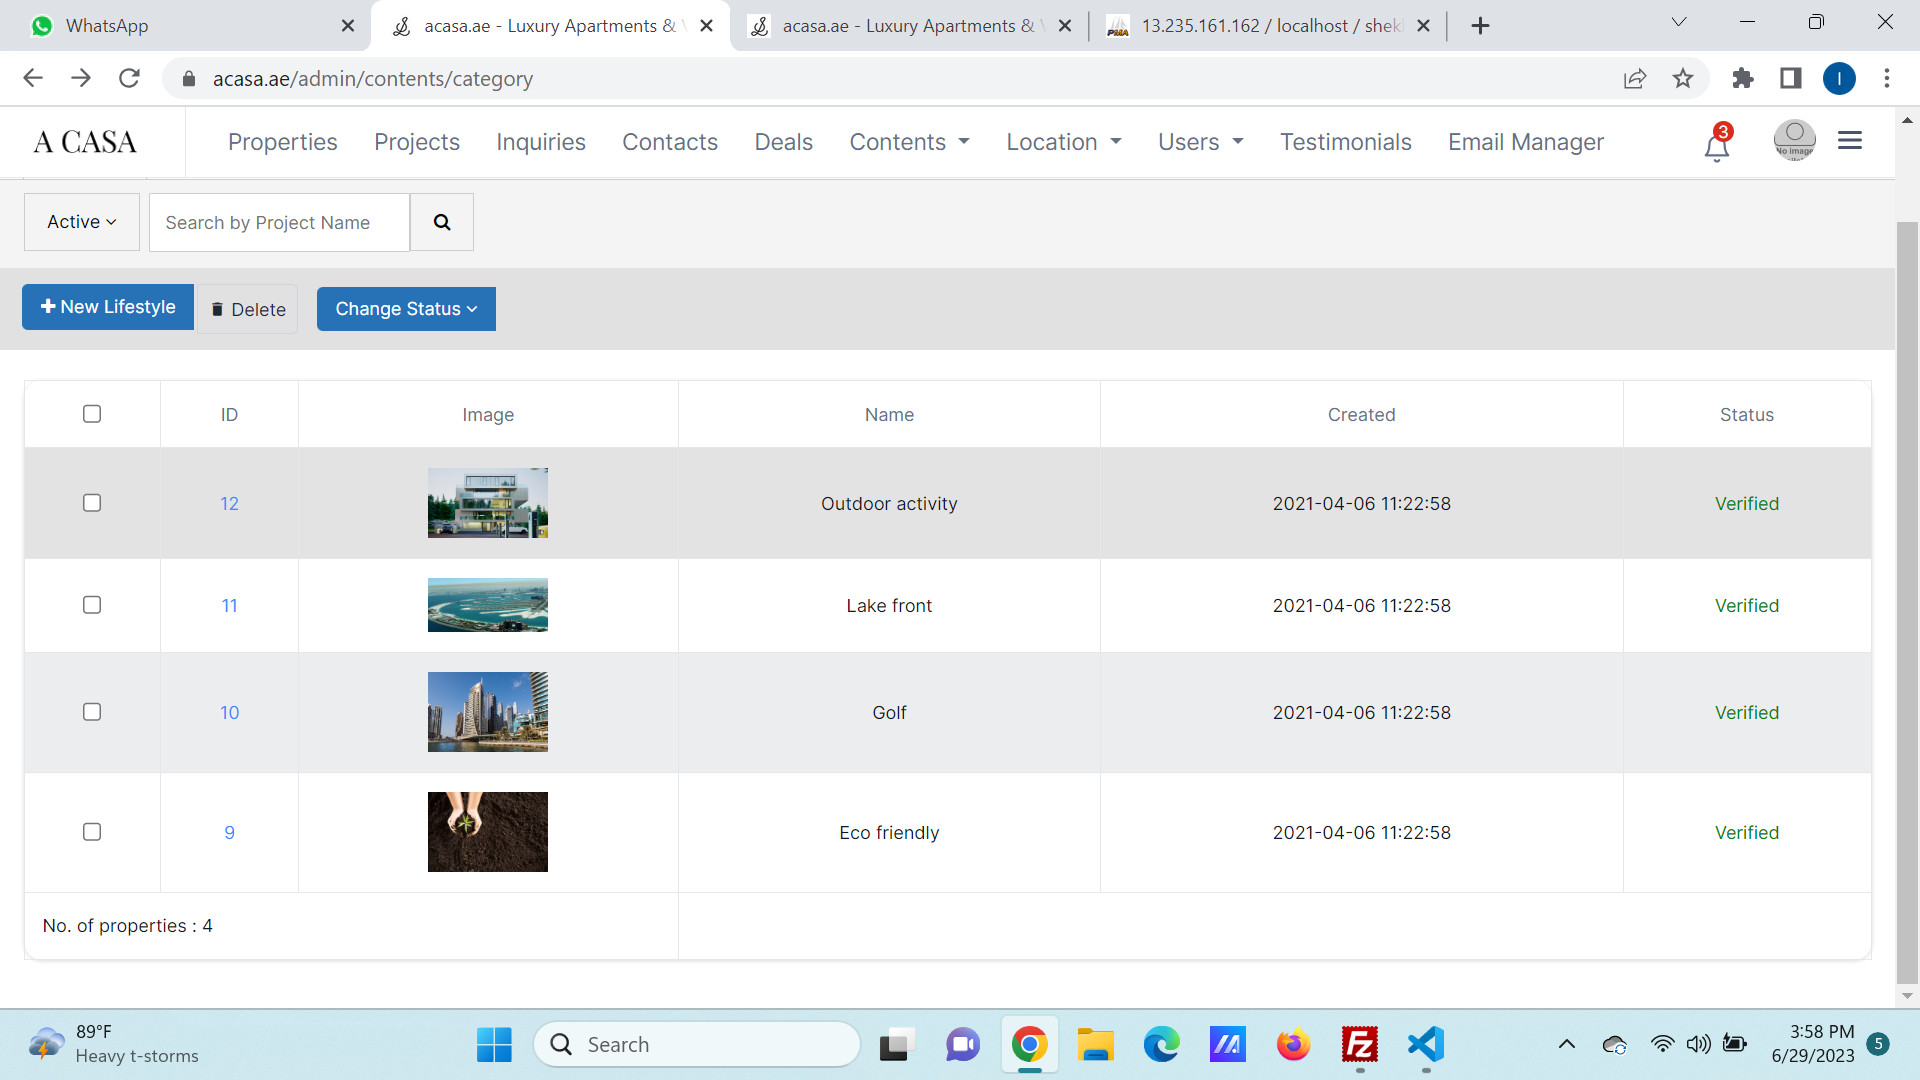This screenshot has width=1920, height=1080.
Task: Open browser extensions puzzle icon
Action: click(x=1742, y=78)
